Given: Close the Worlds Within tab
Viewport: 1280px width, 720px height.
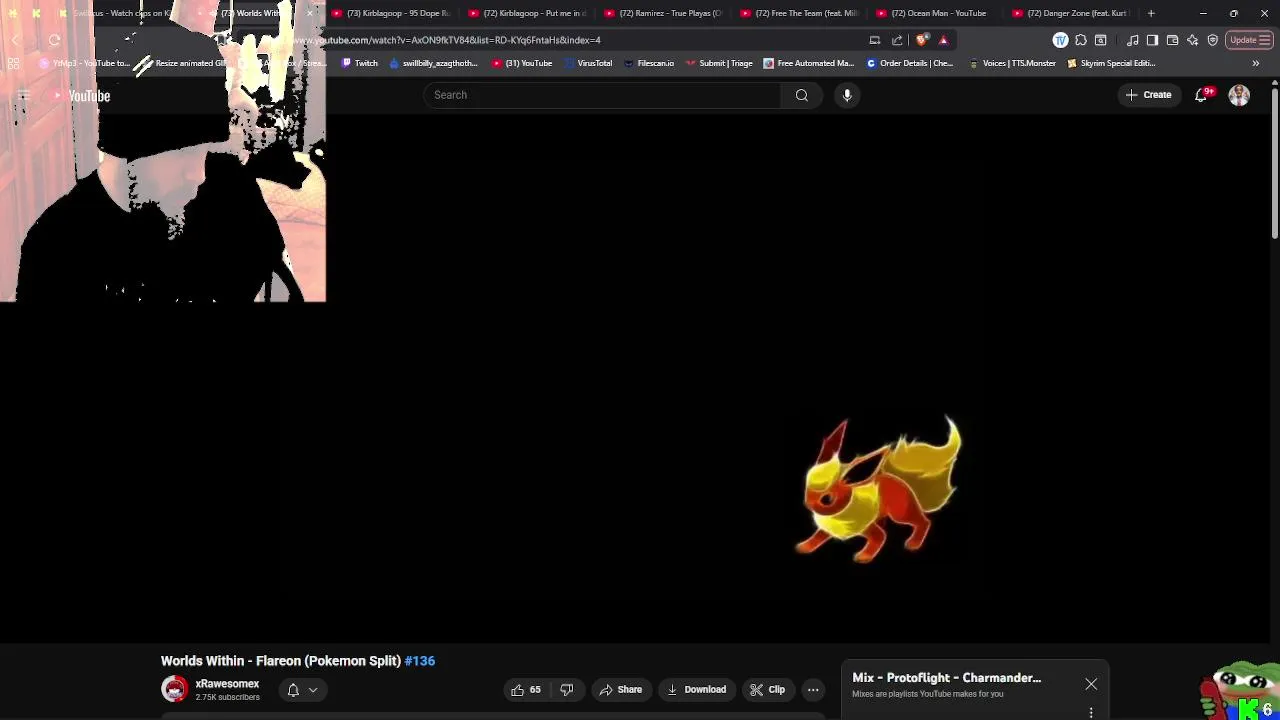Looking at the screenshot, I should (x=310, y=13).
